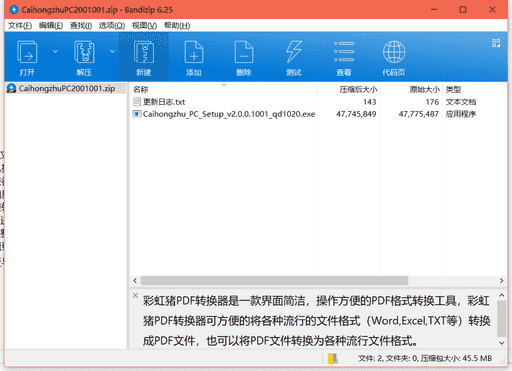Viewport: 512px width, 371px height.
Task: Click the comment panel scroll up arrow
Action: 501,295
